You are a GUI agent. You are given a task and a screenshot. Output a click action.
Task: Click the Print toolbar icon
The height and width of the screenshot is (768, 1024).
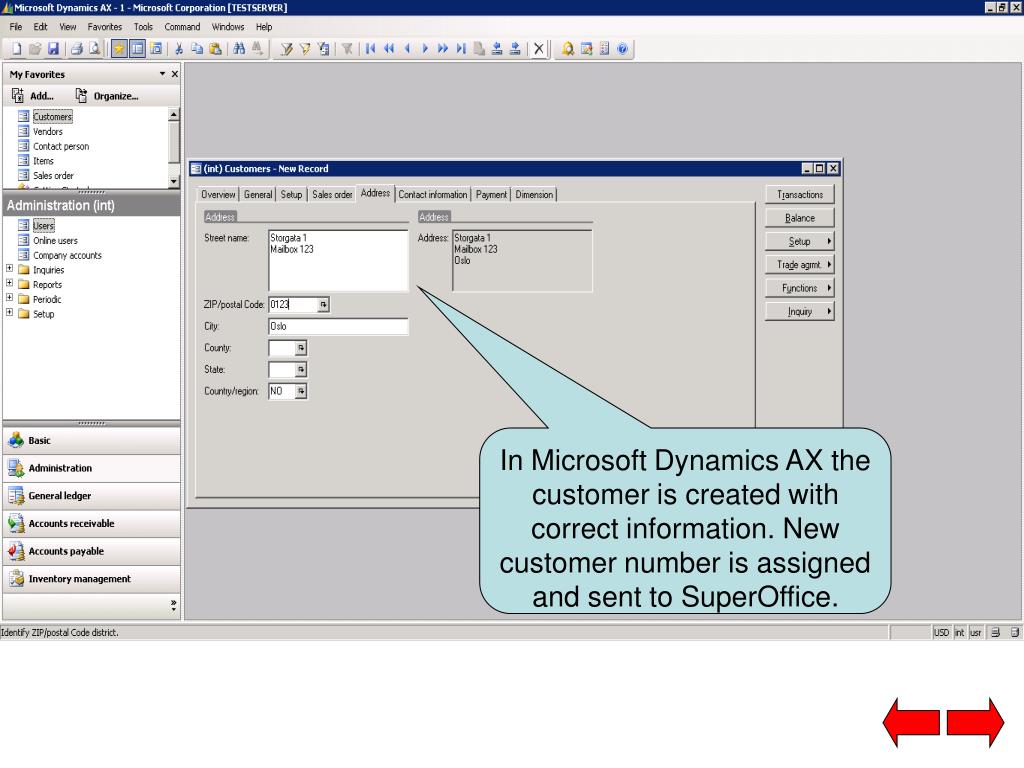click(x=76, y=49)
